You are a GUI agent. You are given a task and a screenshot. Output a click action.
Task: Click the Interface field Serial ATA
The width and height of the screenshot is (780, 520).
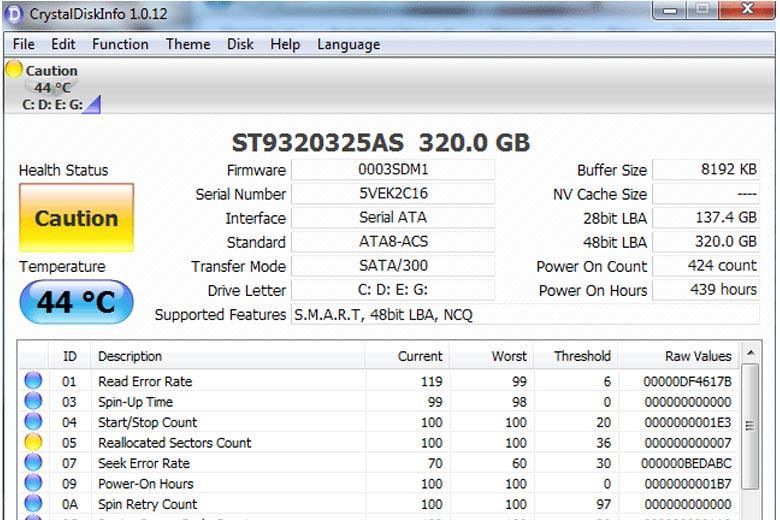(393, 217)
